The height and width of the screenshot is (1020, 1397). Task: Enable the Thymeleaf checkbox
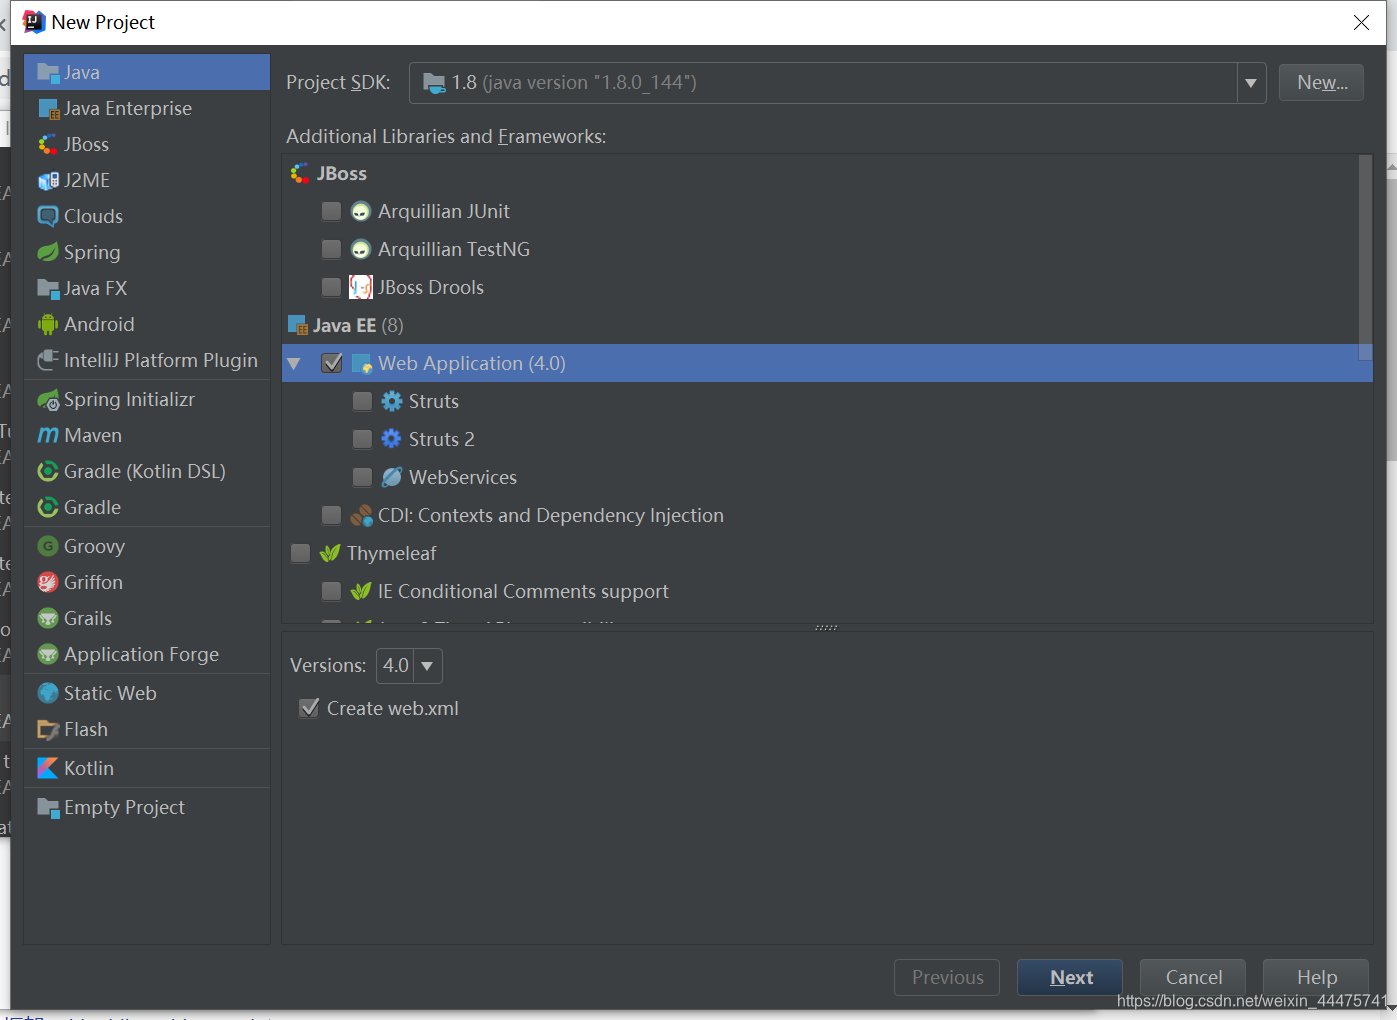pyautogui.click(x=300, y=554)
